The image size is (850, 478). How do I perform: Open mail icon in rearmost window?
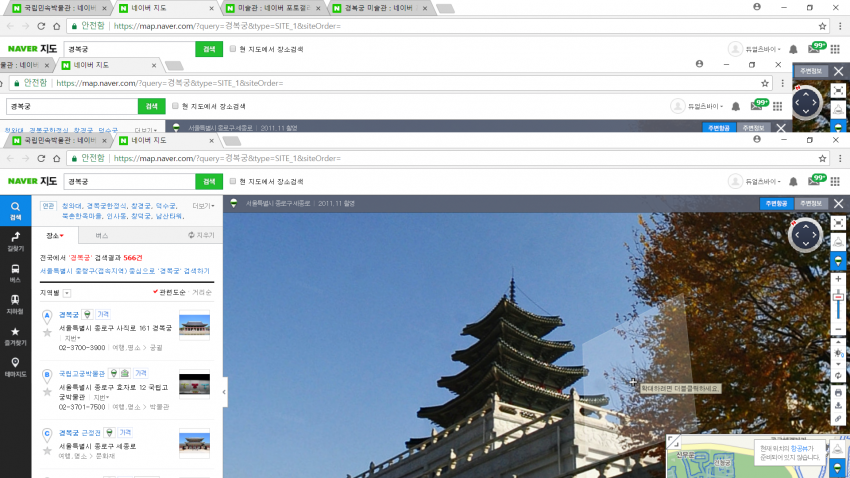pos(814,49)
